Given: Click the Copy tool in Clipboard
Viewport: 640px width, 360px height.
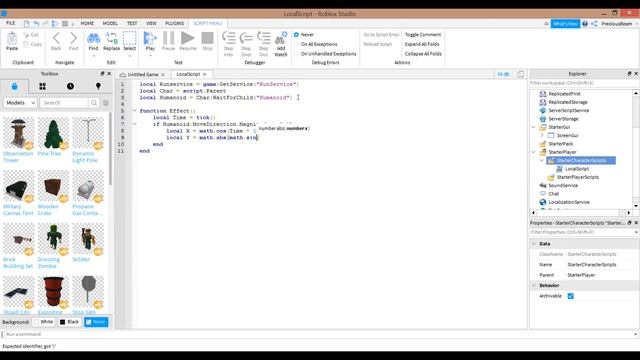Looking at the screenshot, I should (x=33, y=44).
